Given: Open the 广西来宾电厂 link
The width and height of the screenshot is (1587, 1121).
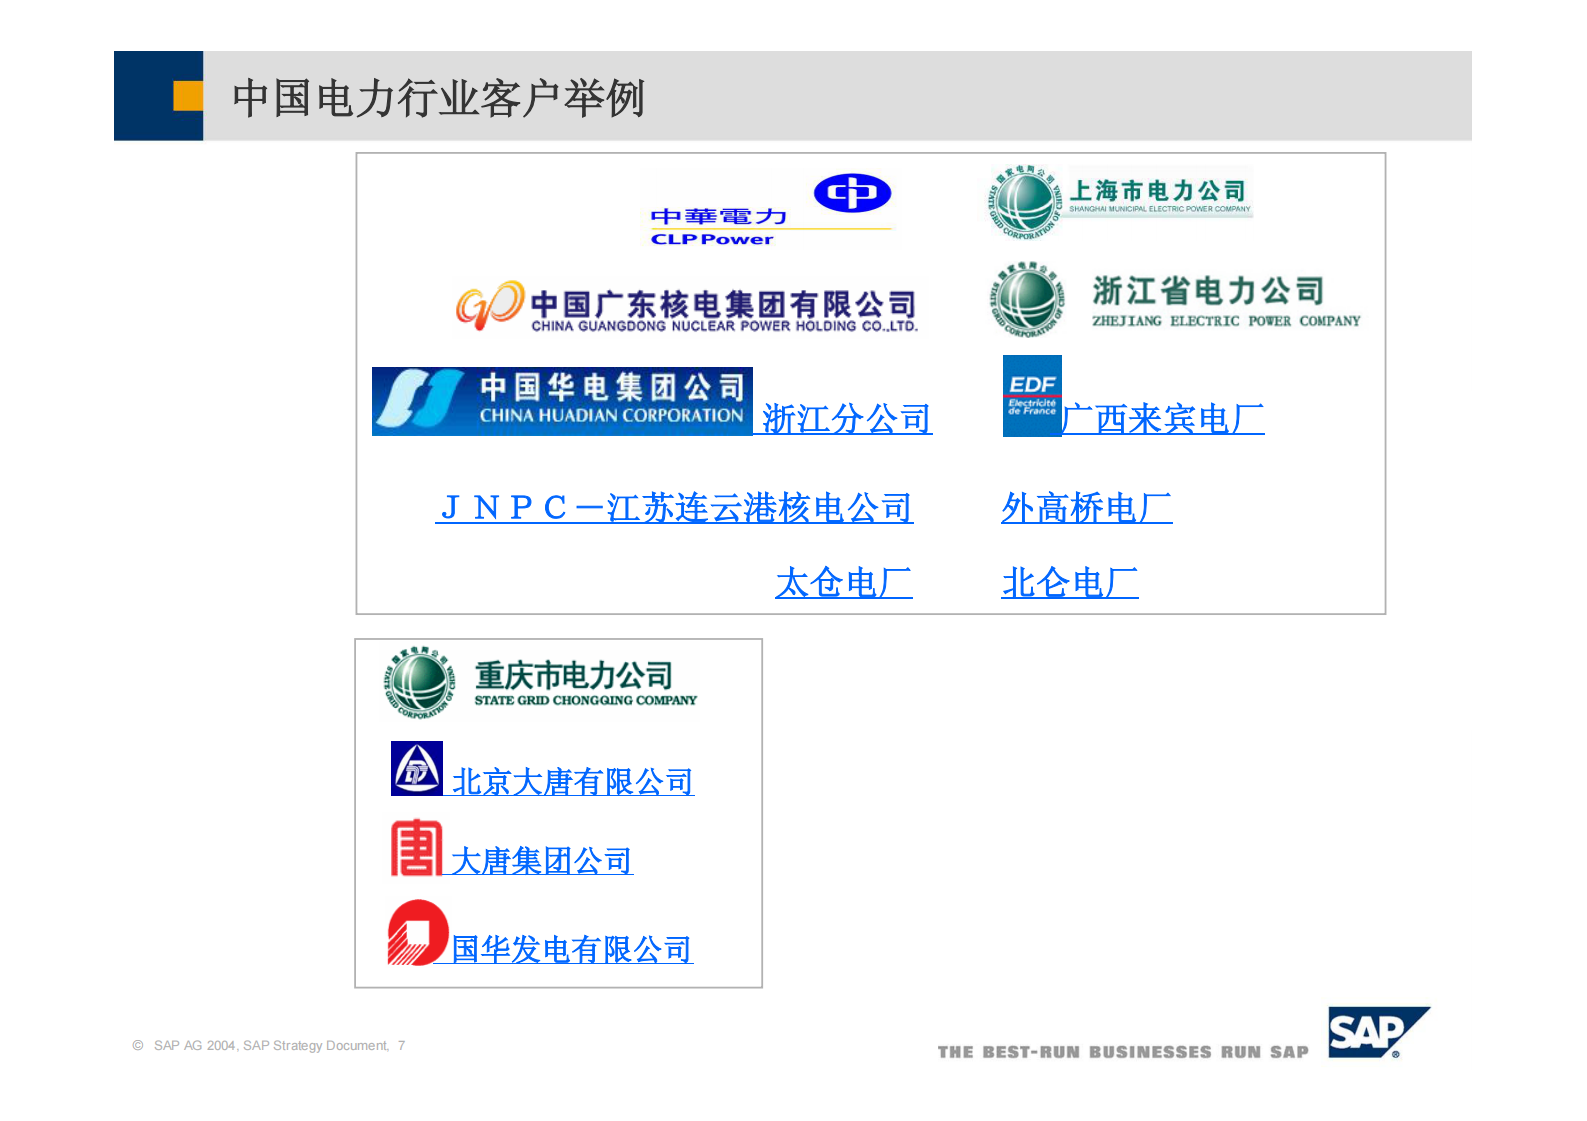Looking at the screenshot, I should (1163, 419).
